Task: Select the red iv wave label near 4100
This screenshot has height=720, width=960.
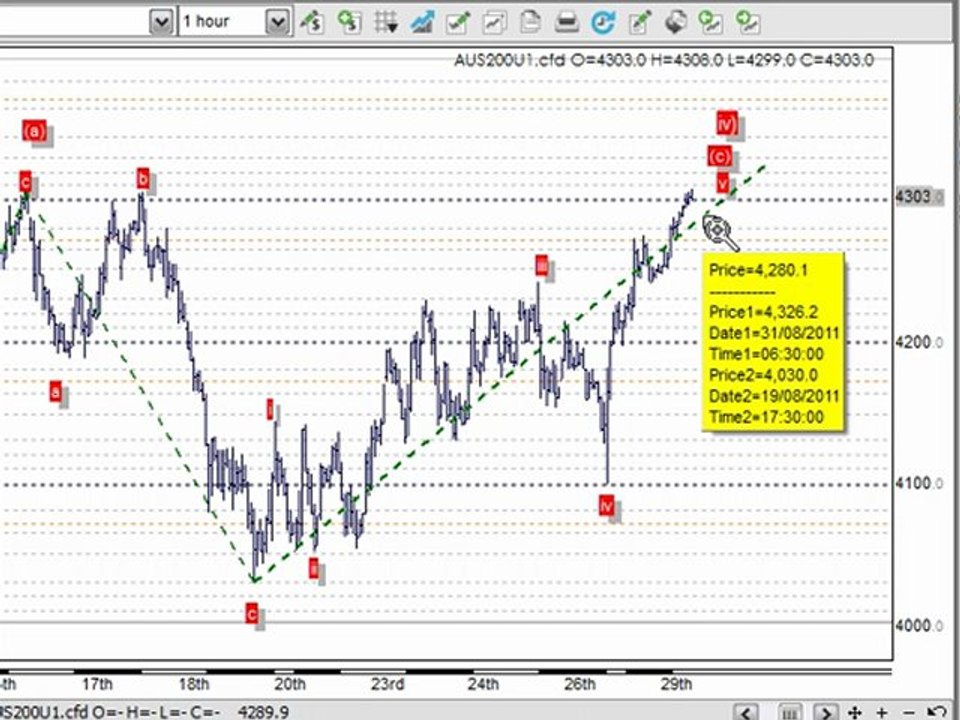Action: pos(606,506)
